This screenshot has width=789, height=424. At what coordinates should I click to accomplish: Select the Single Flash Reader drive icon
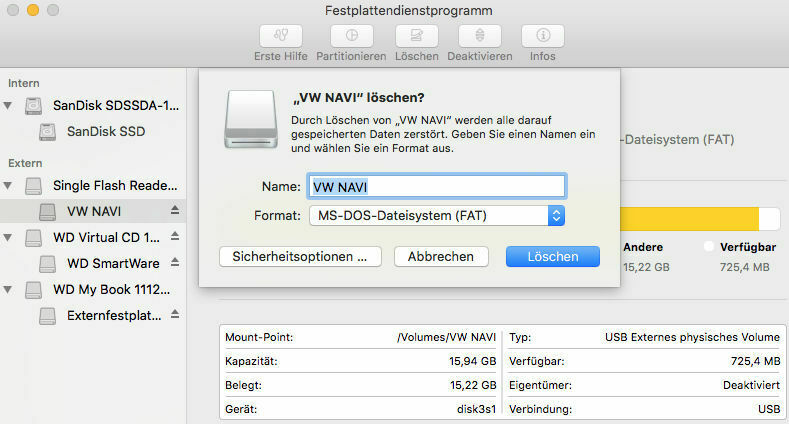pos(34,186)
